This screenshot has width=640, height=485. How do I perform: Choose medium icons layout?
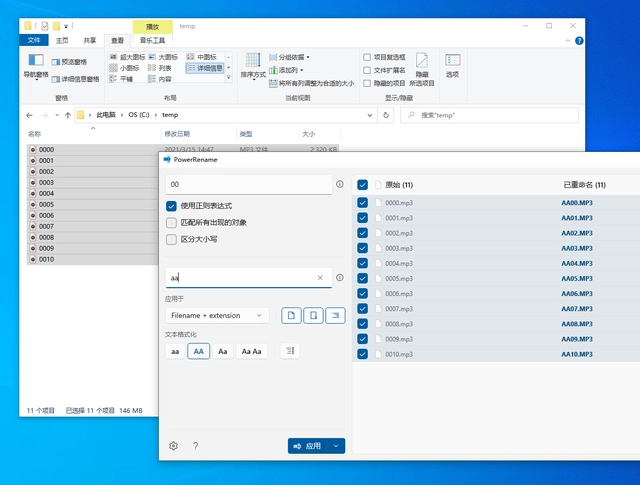coord(202,57)
